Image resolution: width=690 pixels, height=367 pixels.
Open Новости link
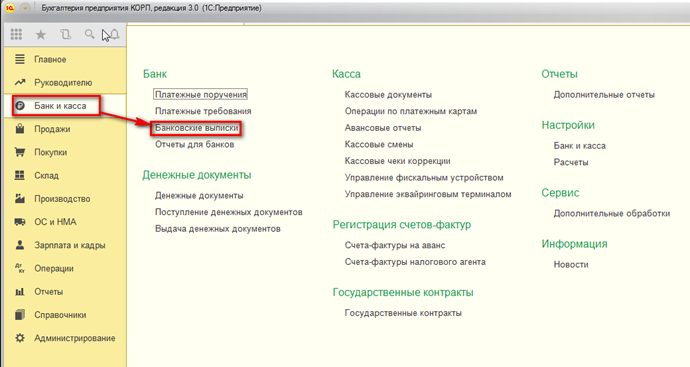(571, 264)
